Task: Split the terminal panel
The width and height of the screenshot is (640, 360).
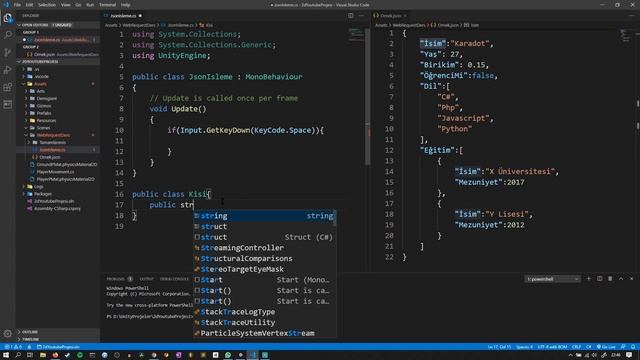Action: click(x=599, y=279)
